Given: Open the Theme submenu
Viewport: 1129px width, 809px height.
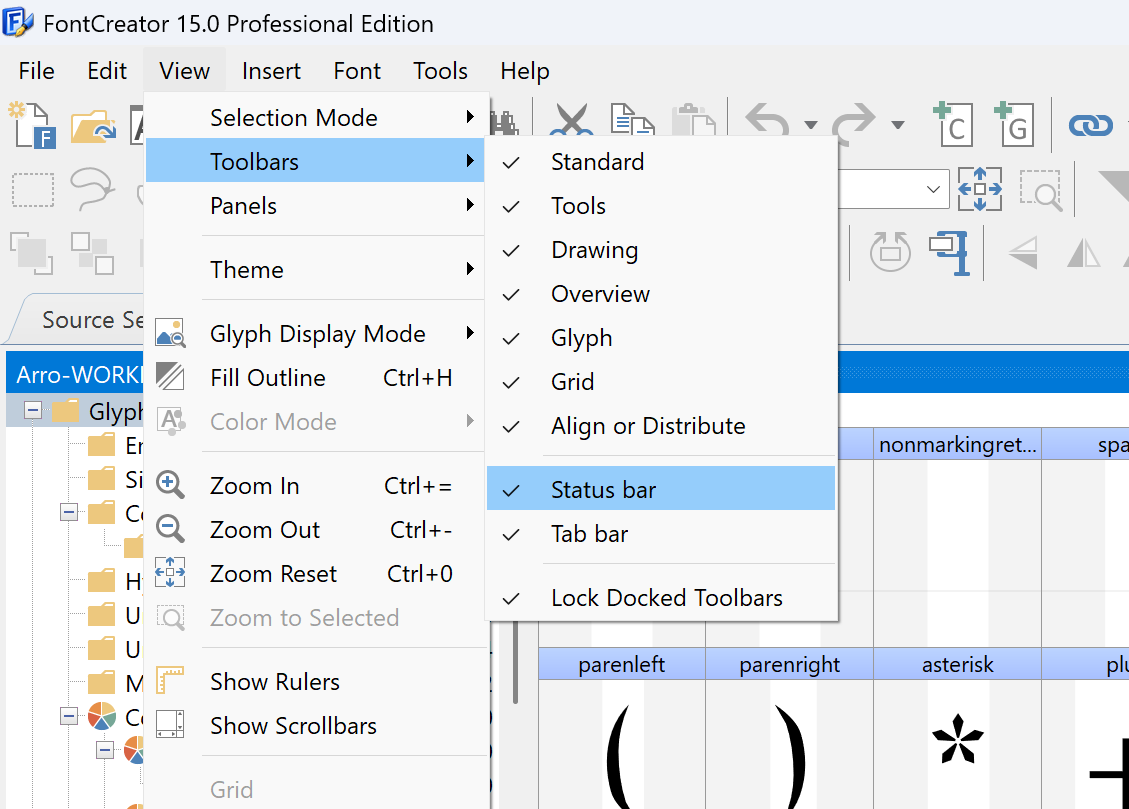Looking at the screenshot, I should point(315,269).
